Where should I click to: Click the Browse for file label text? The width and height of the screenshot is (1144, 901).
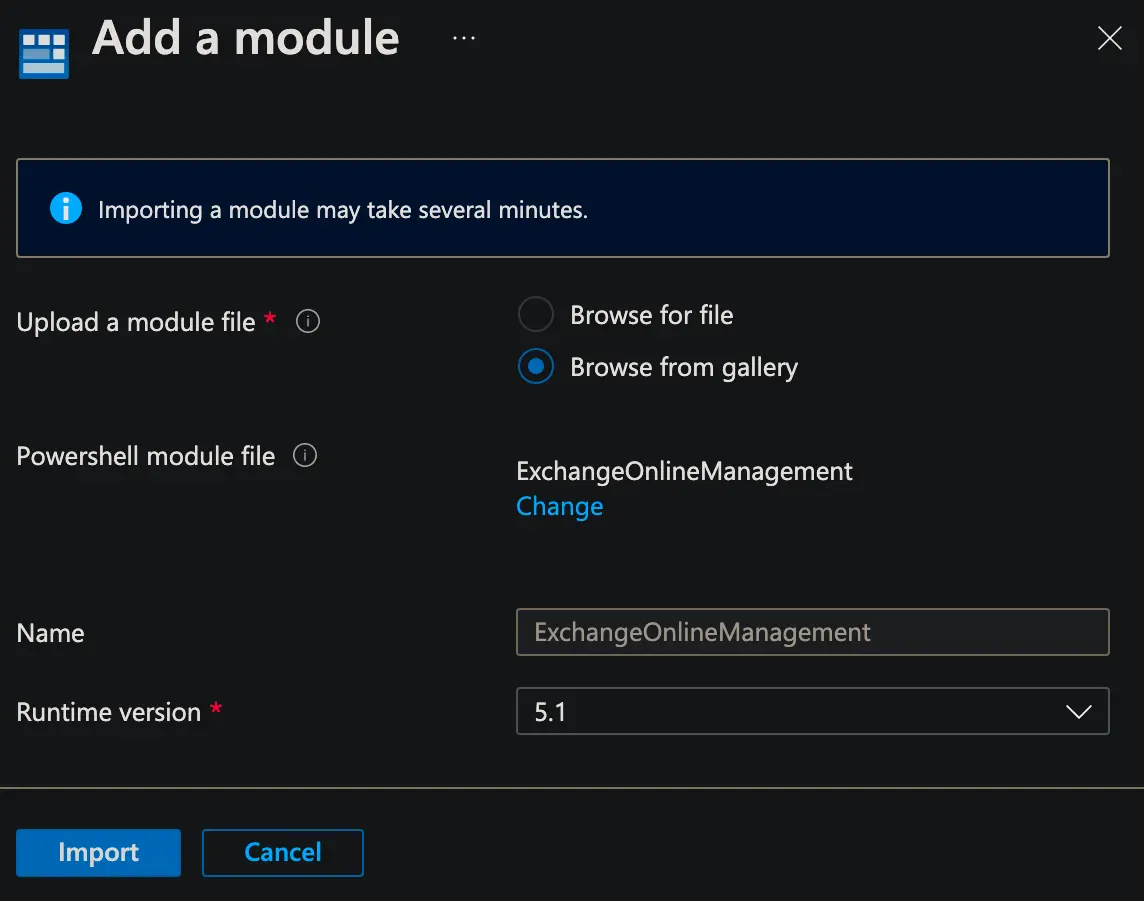[651, 315]
